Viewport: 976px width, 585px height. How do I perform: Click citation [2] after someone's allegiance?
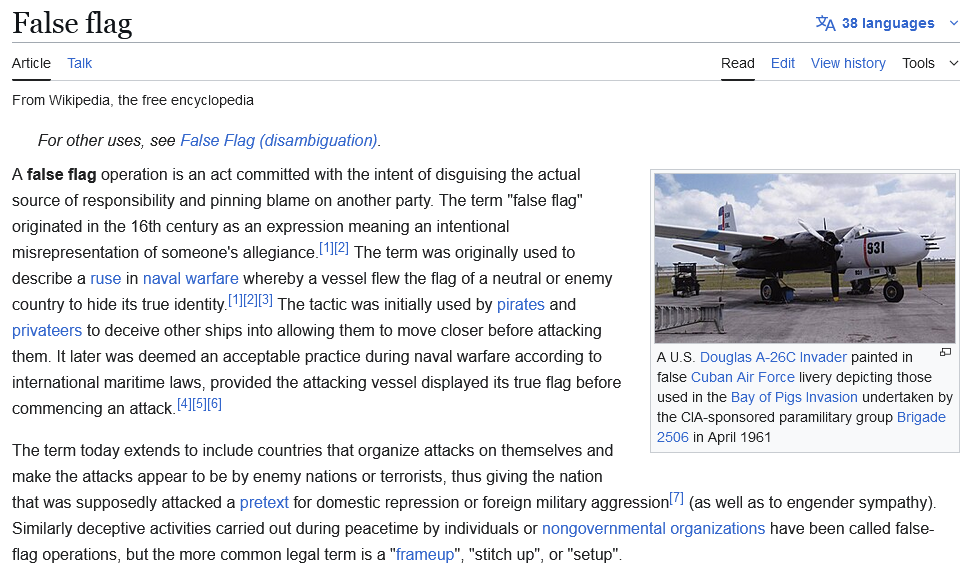(341, 248)
